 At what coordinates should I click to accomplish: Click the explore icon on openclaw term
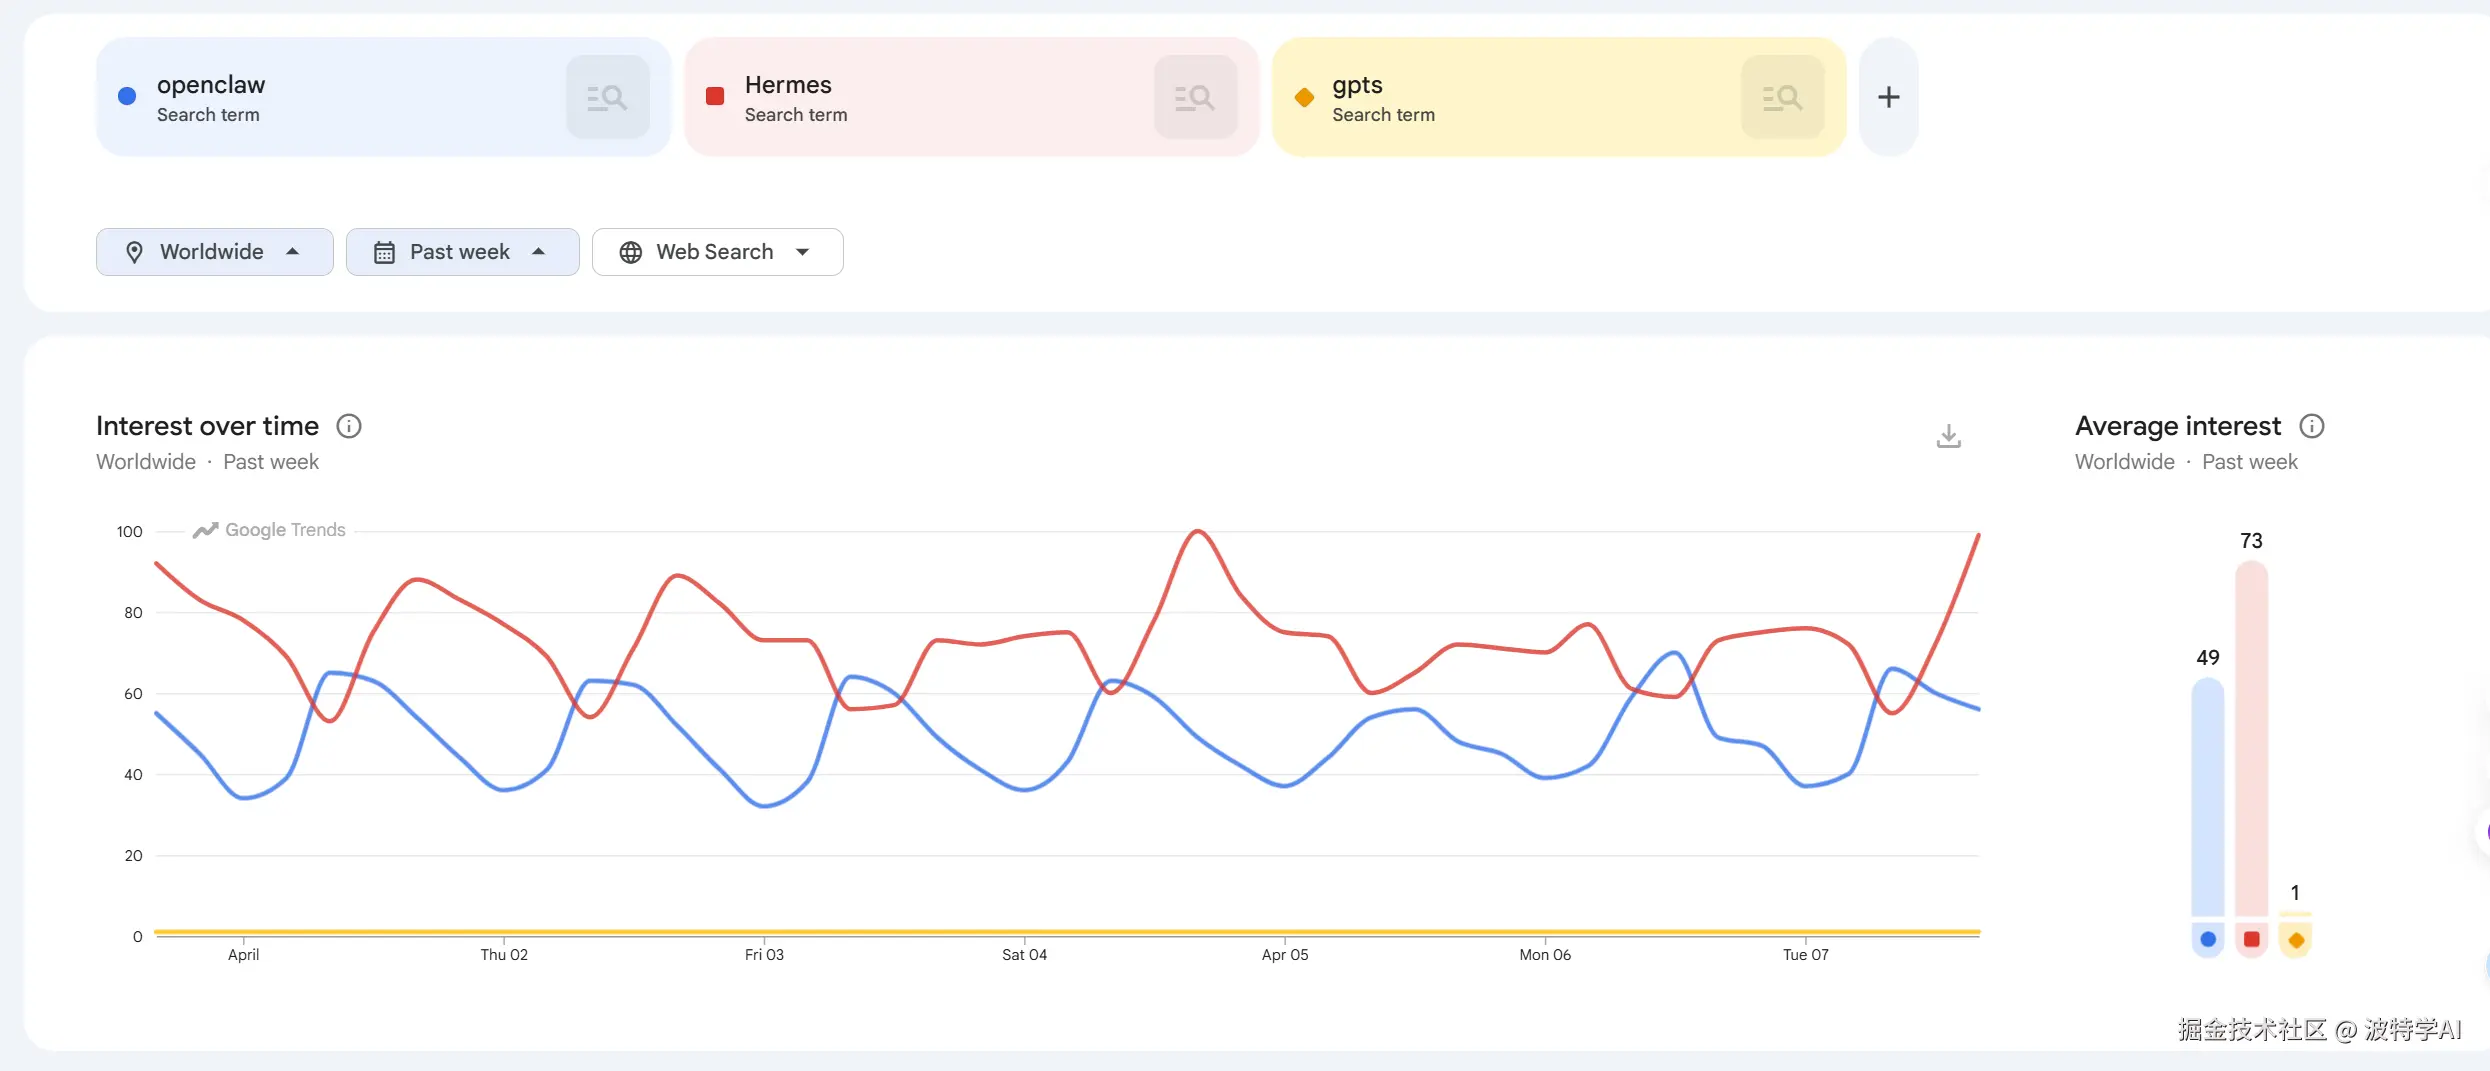[607, 98]
